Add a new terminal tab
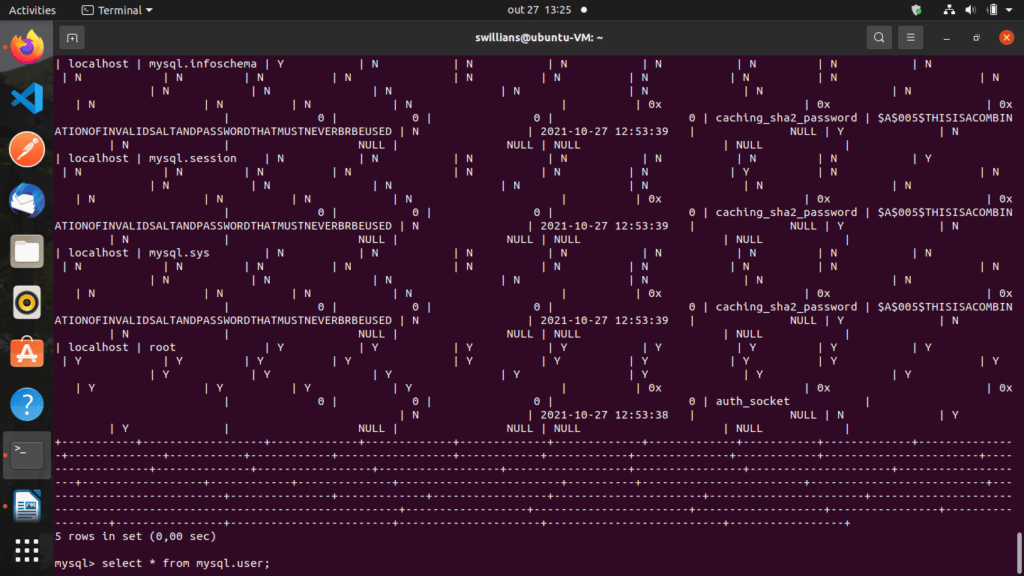This screenshot has height=576, width=1024. click(71, 38)
